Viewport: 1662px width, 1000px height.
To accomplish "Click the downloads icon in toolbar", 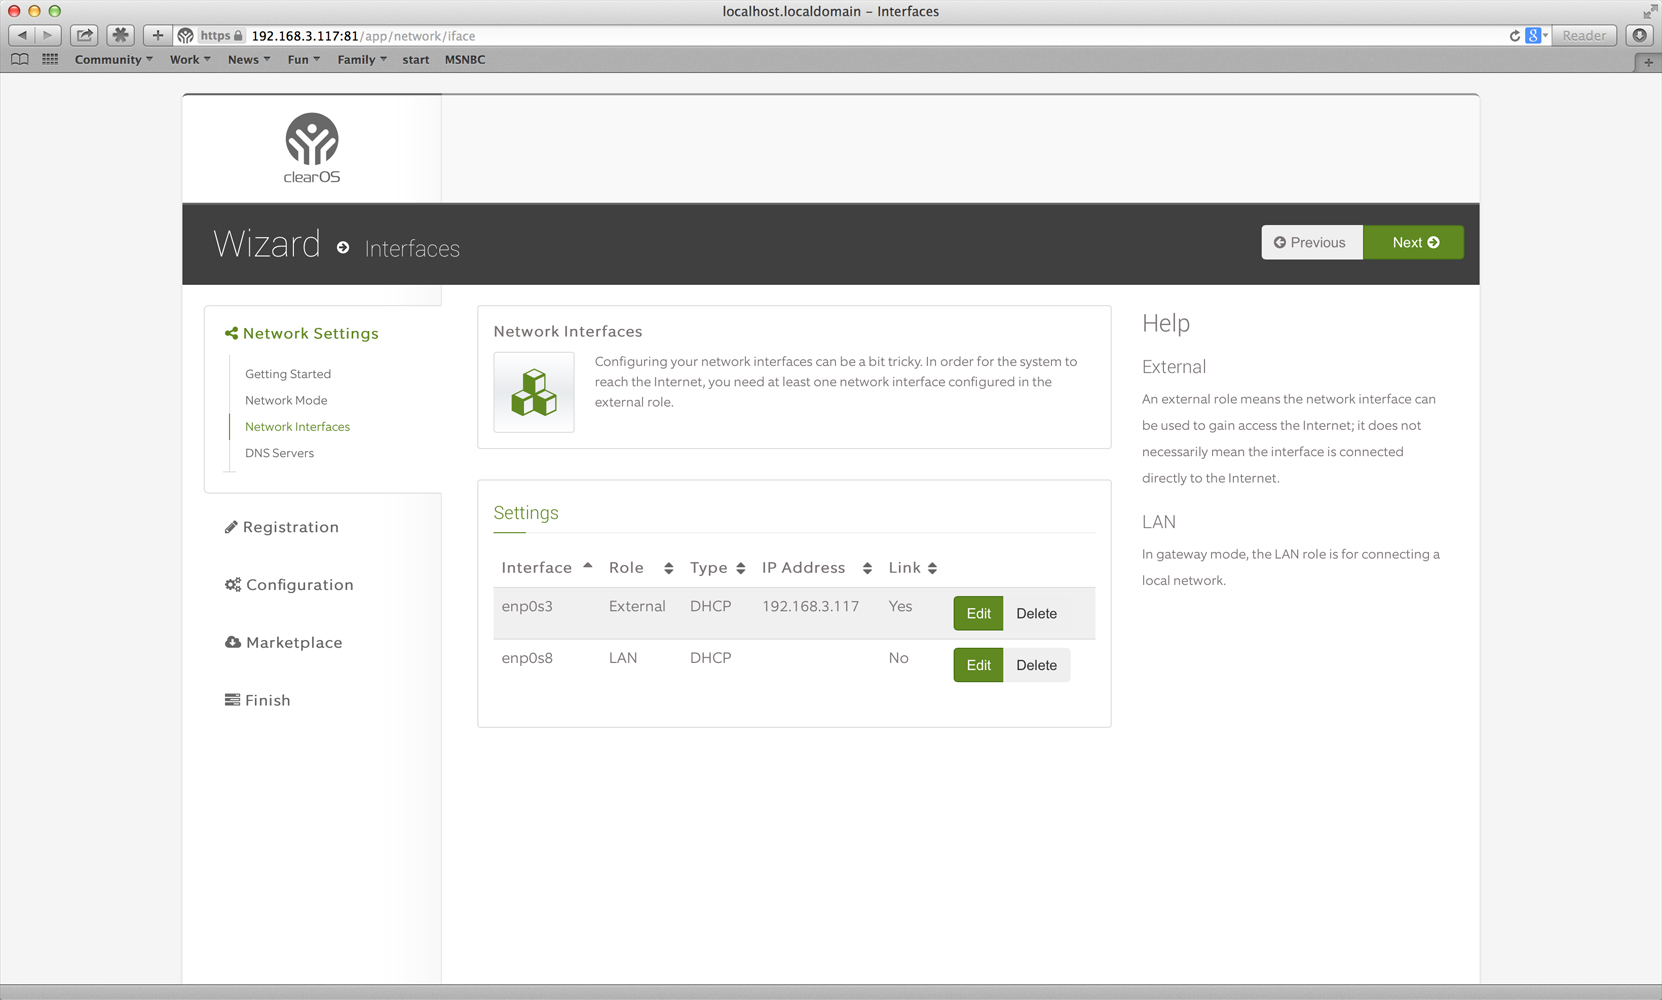I will tap(1640, 35).
